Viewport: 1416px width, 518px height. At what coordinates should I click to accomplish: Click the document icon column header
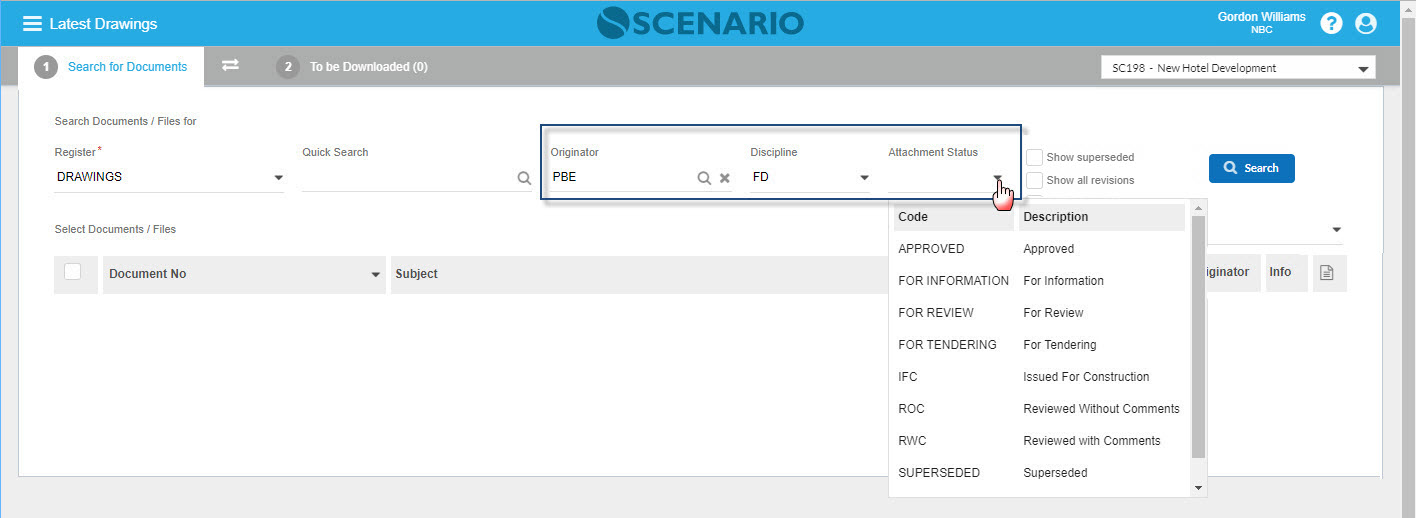point(1327,273)
